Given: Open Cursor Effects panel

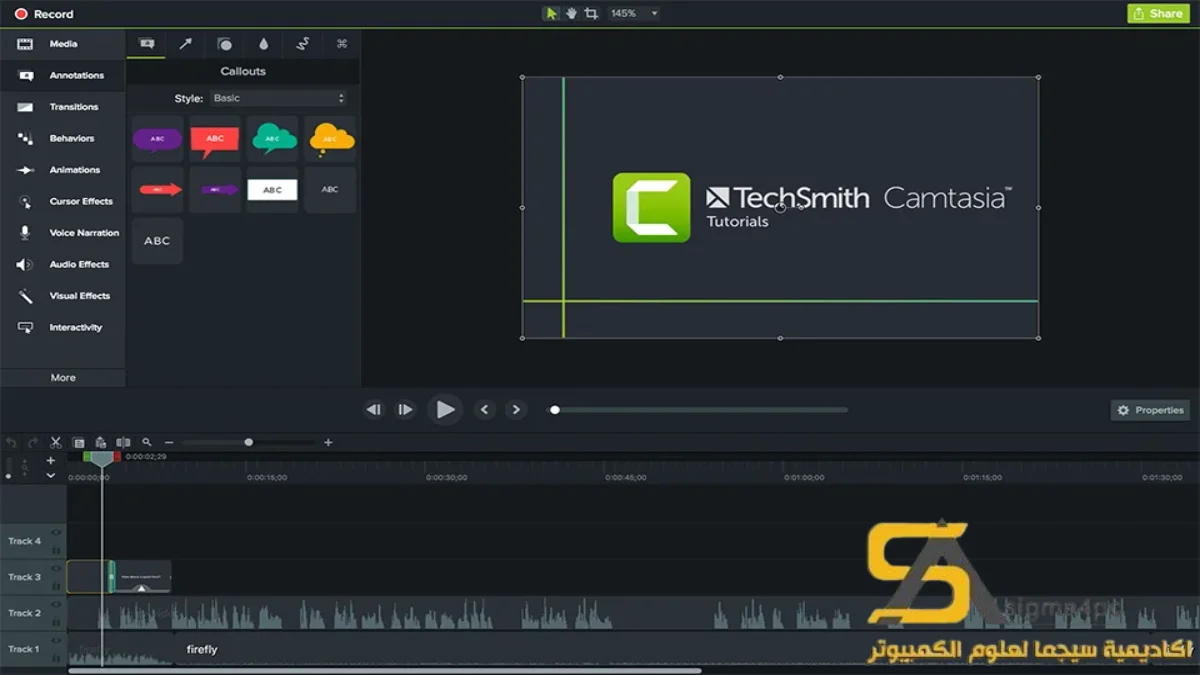Looking at the screenshot, I should click(62, 201).
